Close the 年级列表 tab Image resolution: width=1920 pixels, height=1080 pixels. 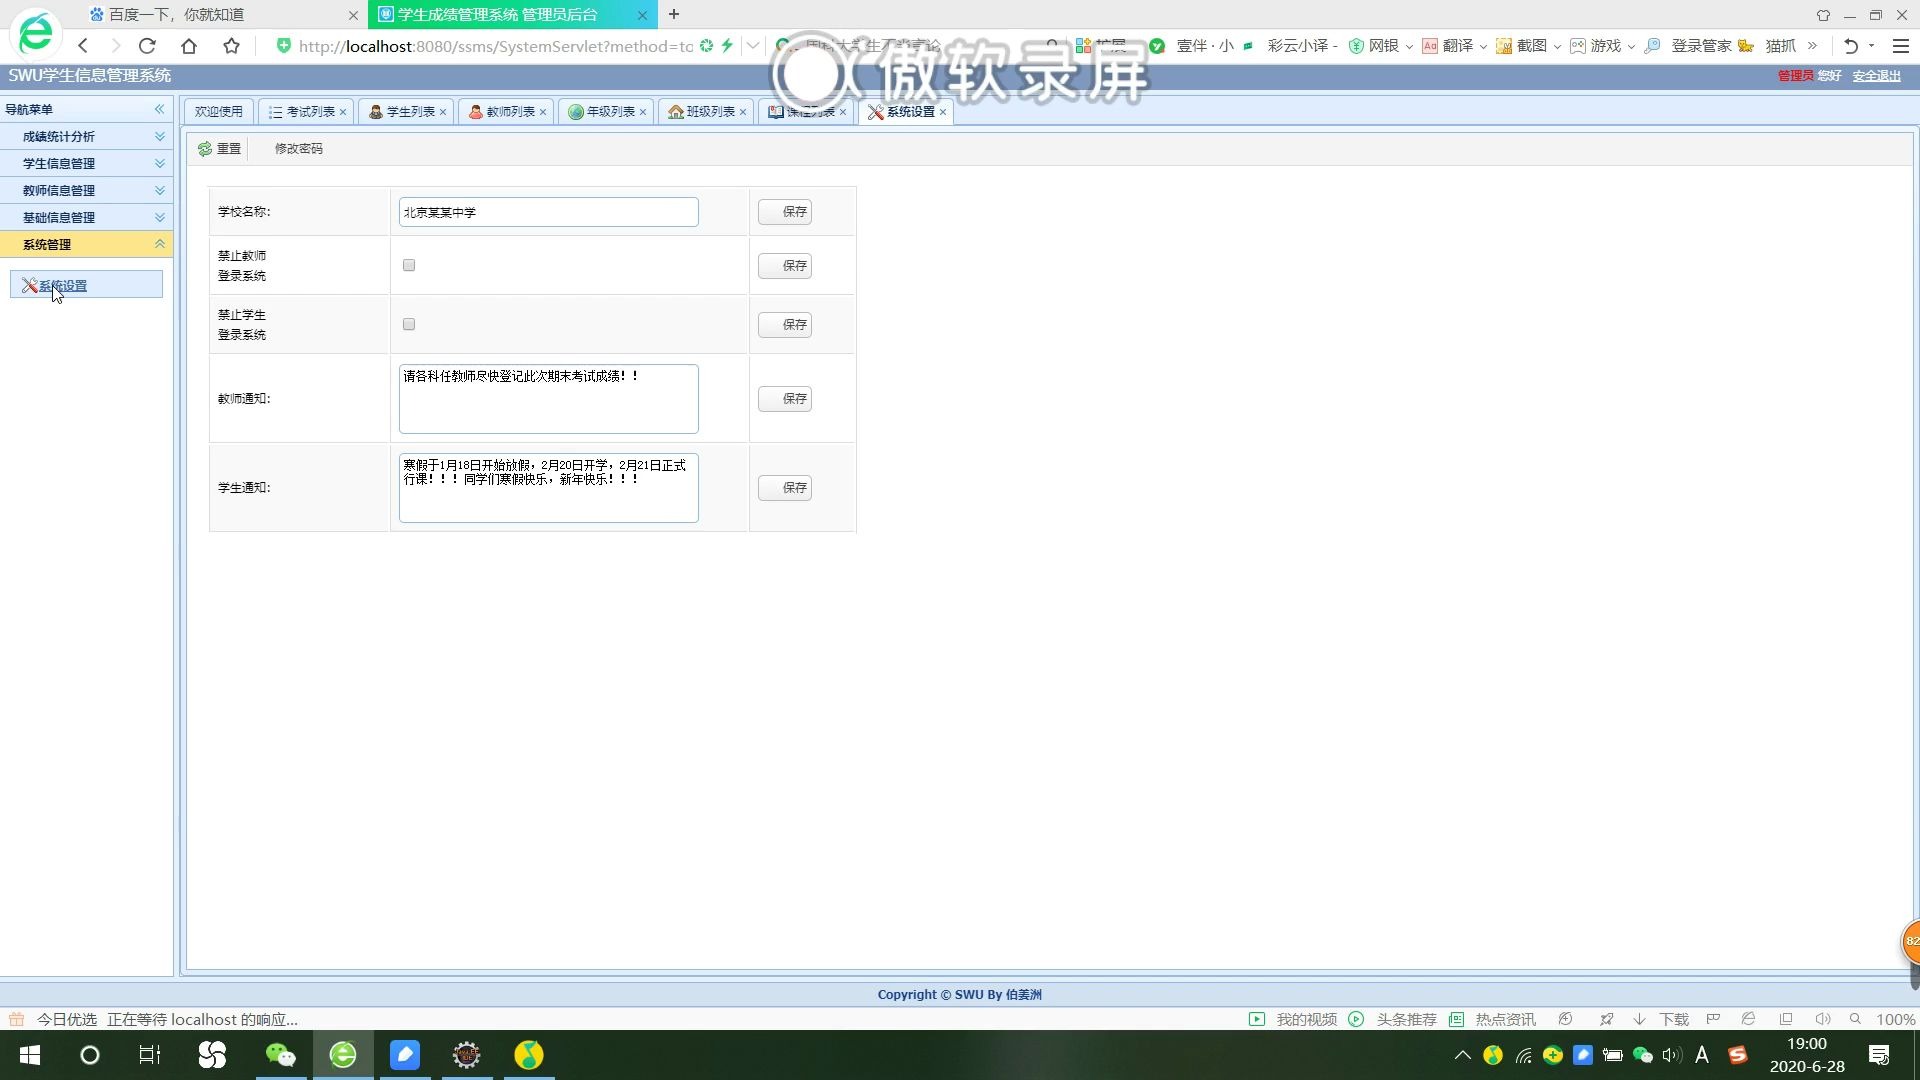pyautogui.click(x=643, y=112)
